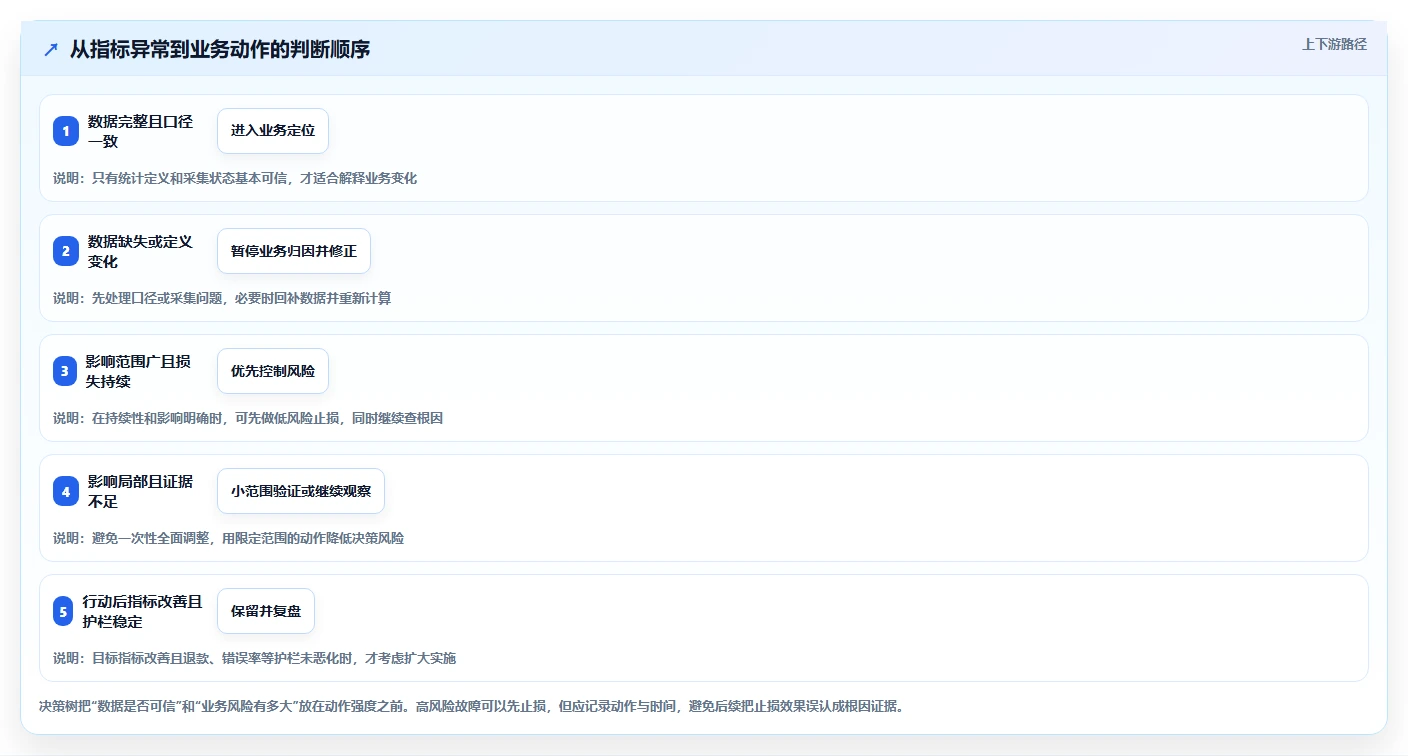Image resolution: width=1408 pixels, height=756 pixels.
Task: Click the arrow icon beside the panel title
Action: click(51, 49)
